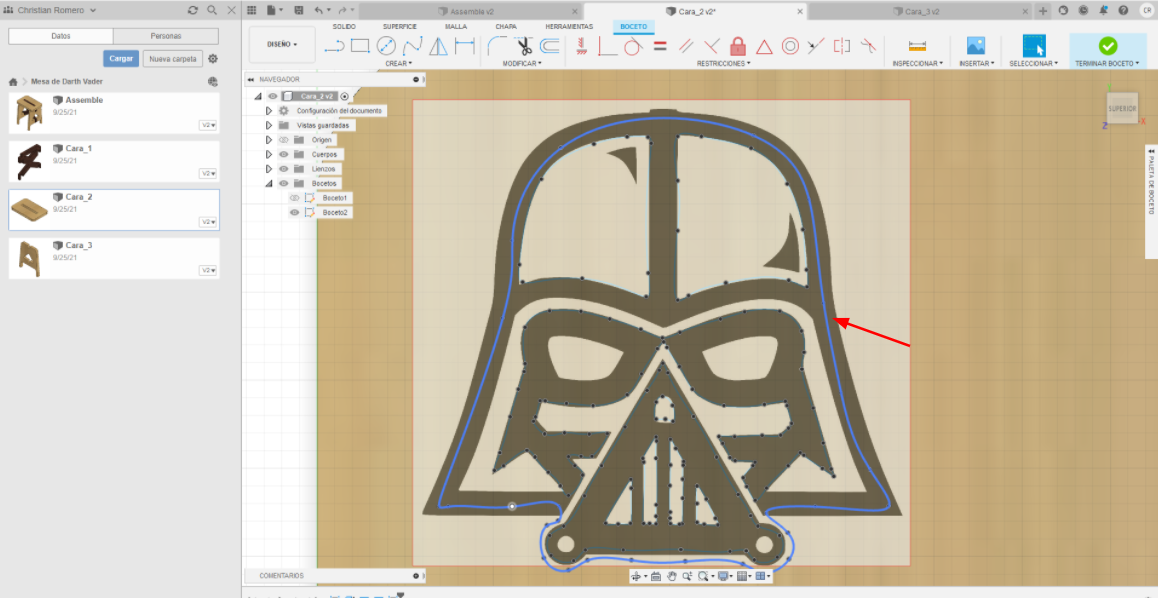Switch to the SÓLIDO ribbon tab
1158x598 pixels.
[x=343, y=27]
